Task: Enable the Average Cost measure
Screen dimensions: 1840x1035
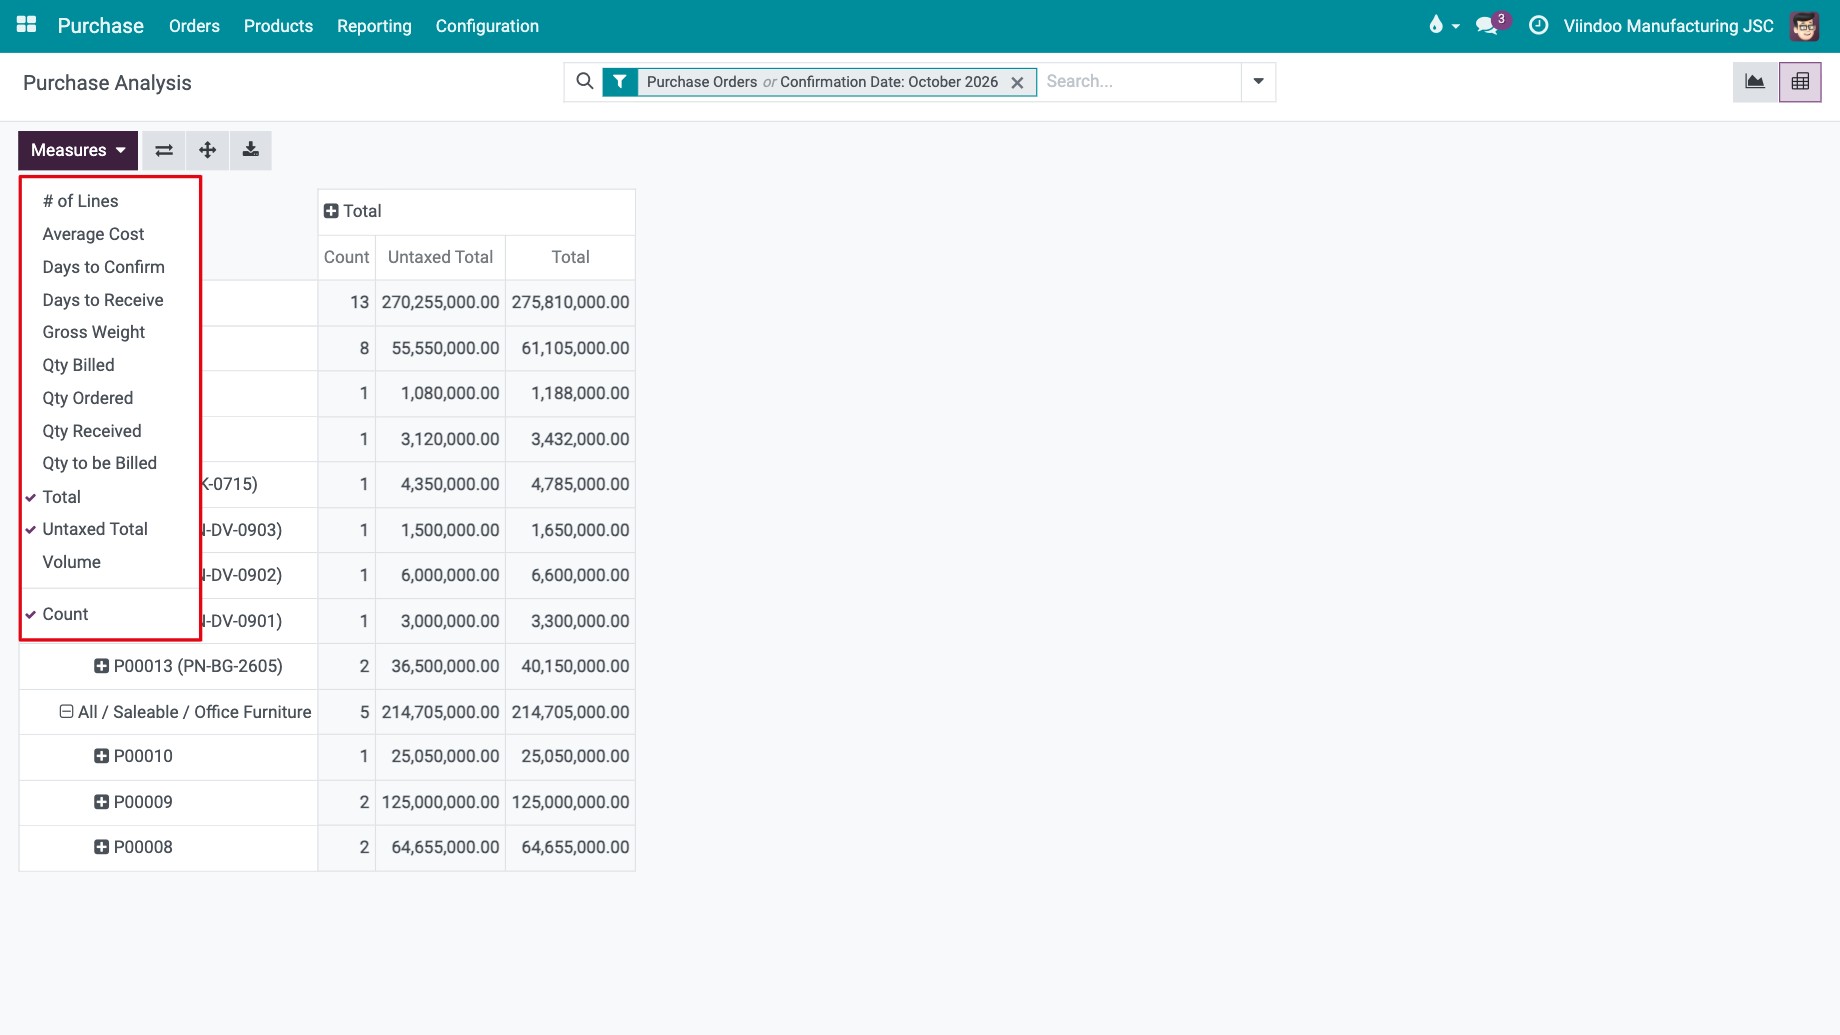Action: 110,234
